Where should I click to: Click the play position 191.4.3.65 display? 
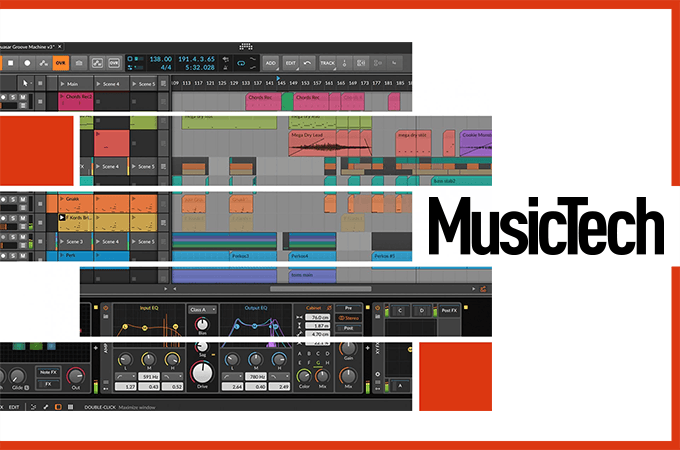(x=196, y=59)
